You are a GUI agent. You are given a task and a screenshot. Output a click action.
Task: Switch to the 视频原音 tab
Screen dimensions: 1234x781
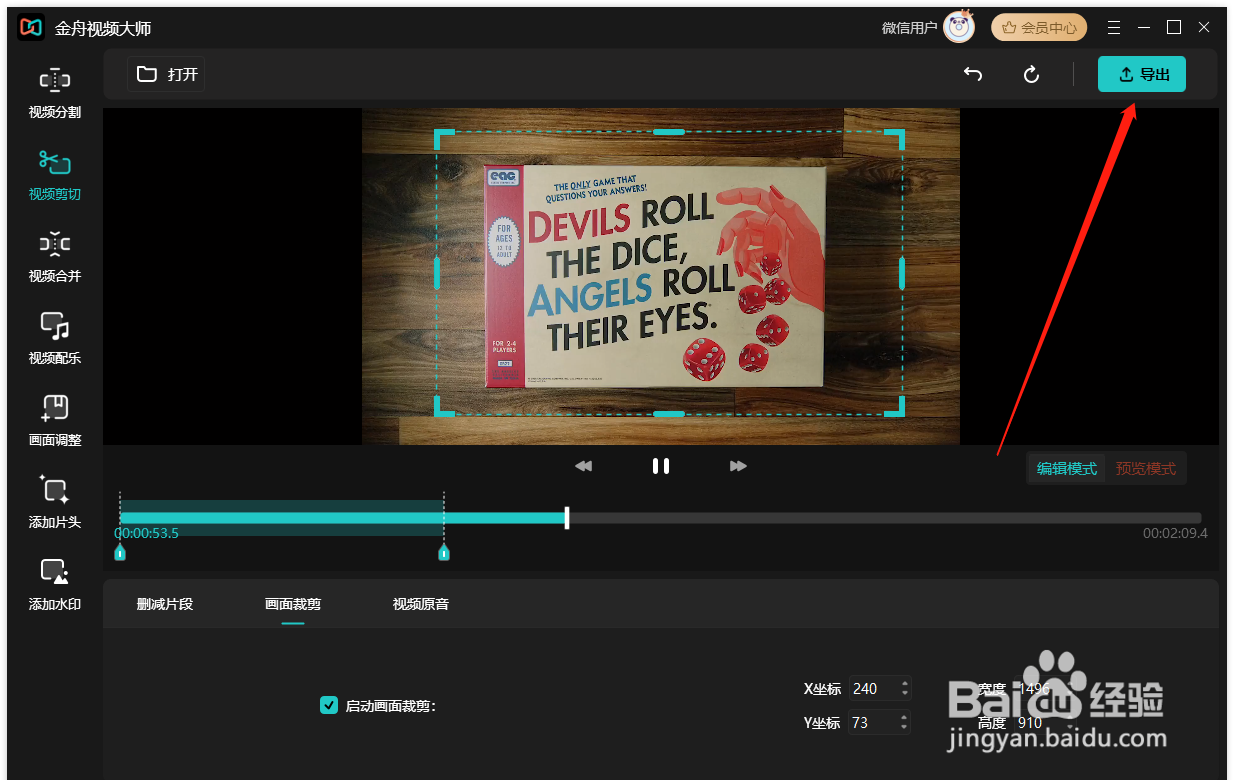pyautogui.click(x=421, y=604)
